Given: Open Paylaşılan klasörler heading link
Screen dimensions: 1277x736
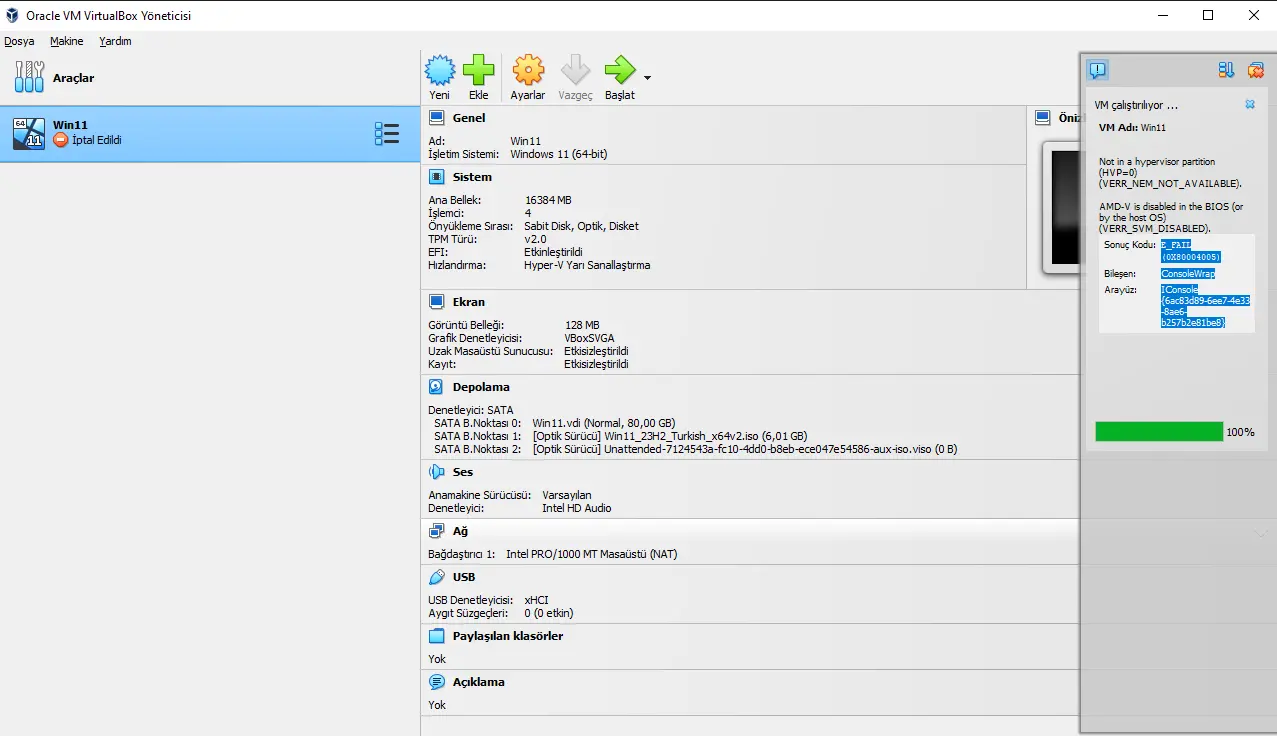Looking at the screenshot, I should pos(508,636).
